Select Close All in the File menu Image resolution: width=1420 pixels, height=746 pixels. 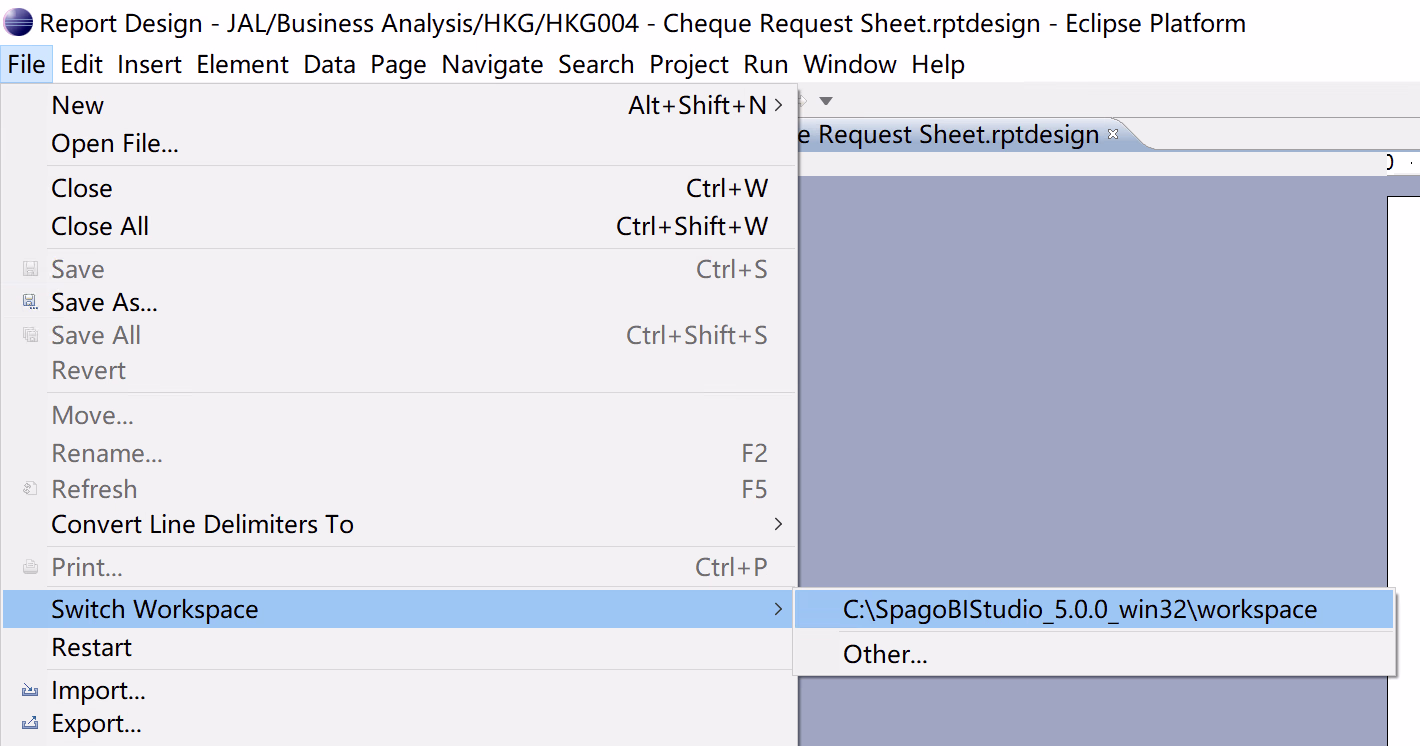(x=100, y=227)
